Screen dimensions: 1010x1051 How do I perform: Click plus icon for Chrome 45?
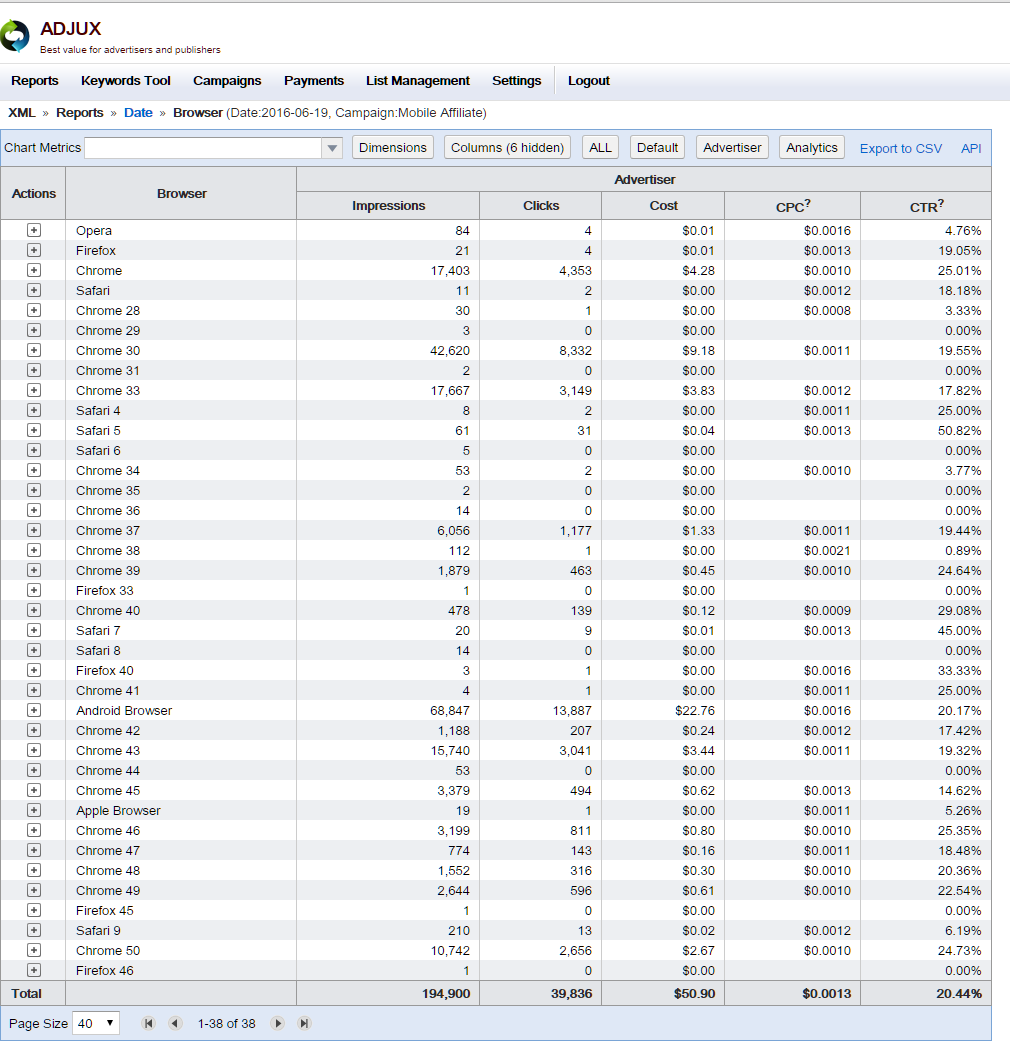pyautogui.click(x=34, y=790)
